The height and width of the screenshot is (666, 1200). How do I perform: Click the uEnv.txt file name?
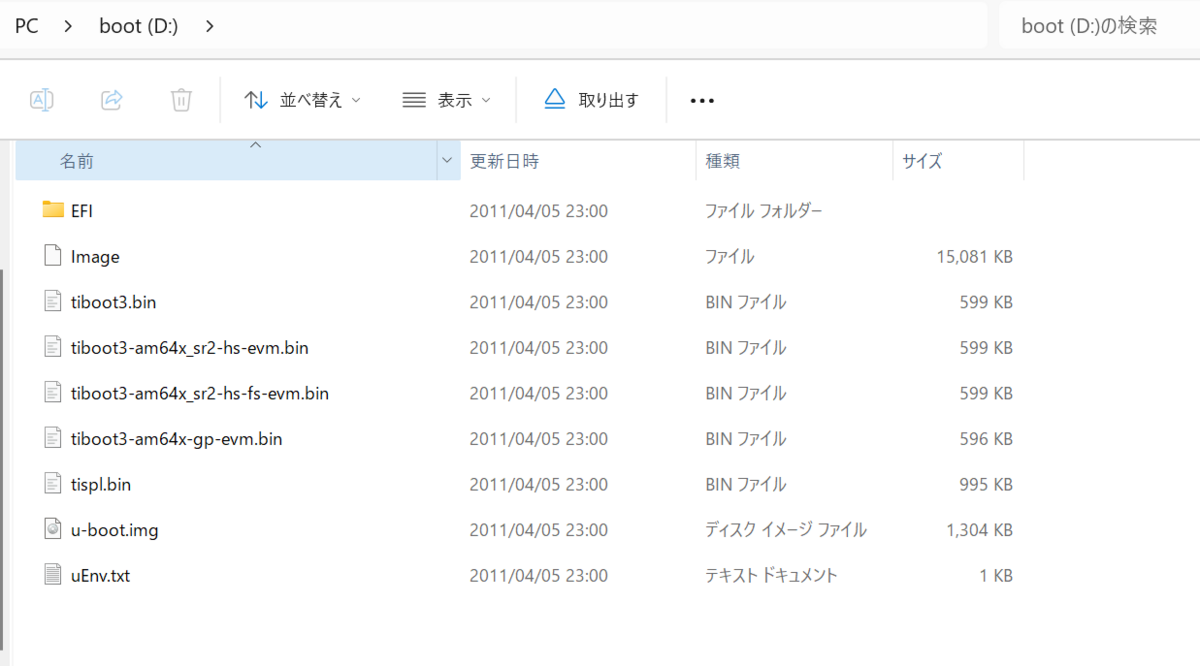tap(101, 576)
